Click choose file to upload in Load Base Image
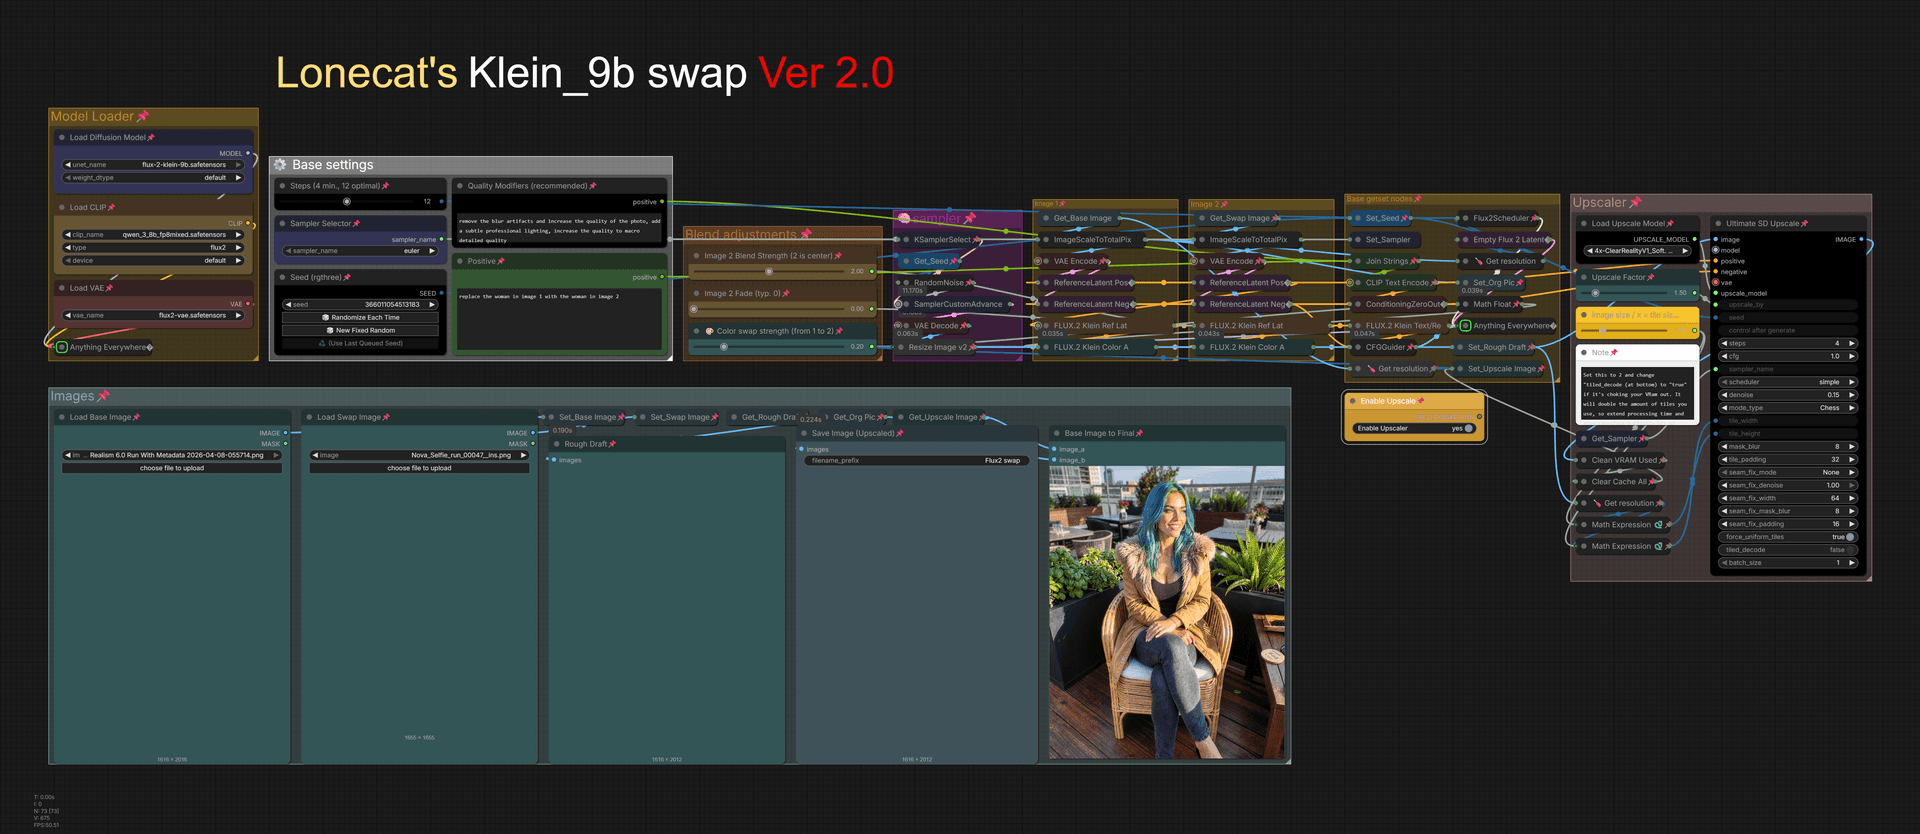Screen dimensions: 1920x834 (x=172, y=469)
